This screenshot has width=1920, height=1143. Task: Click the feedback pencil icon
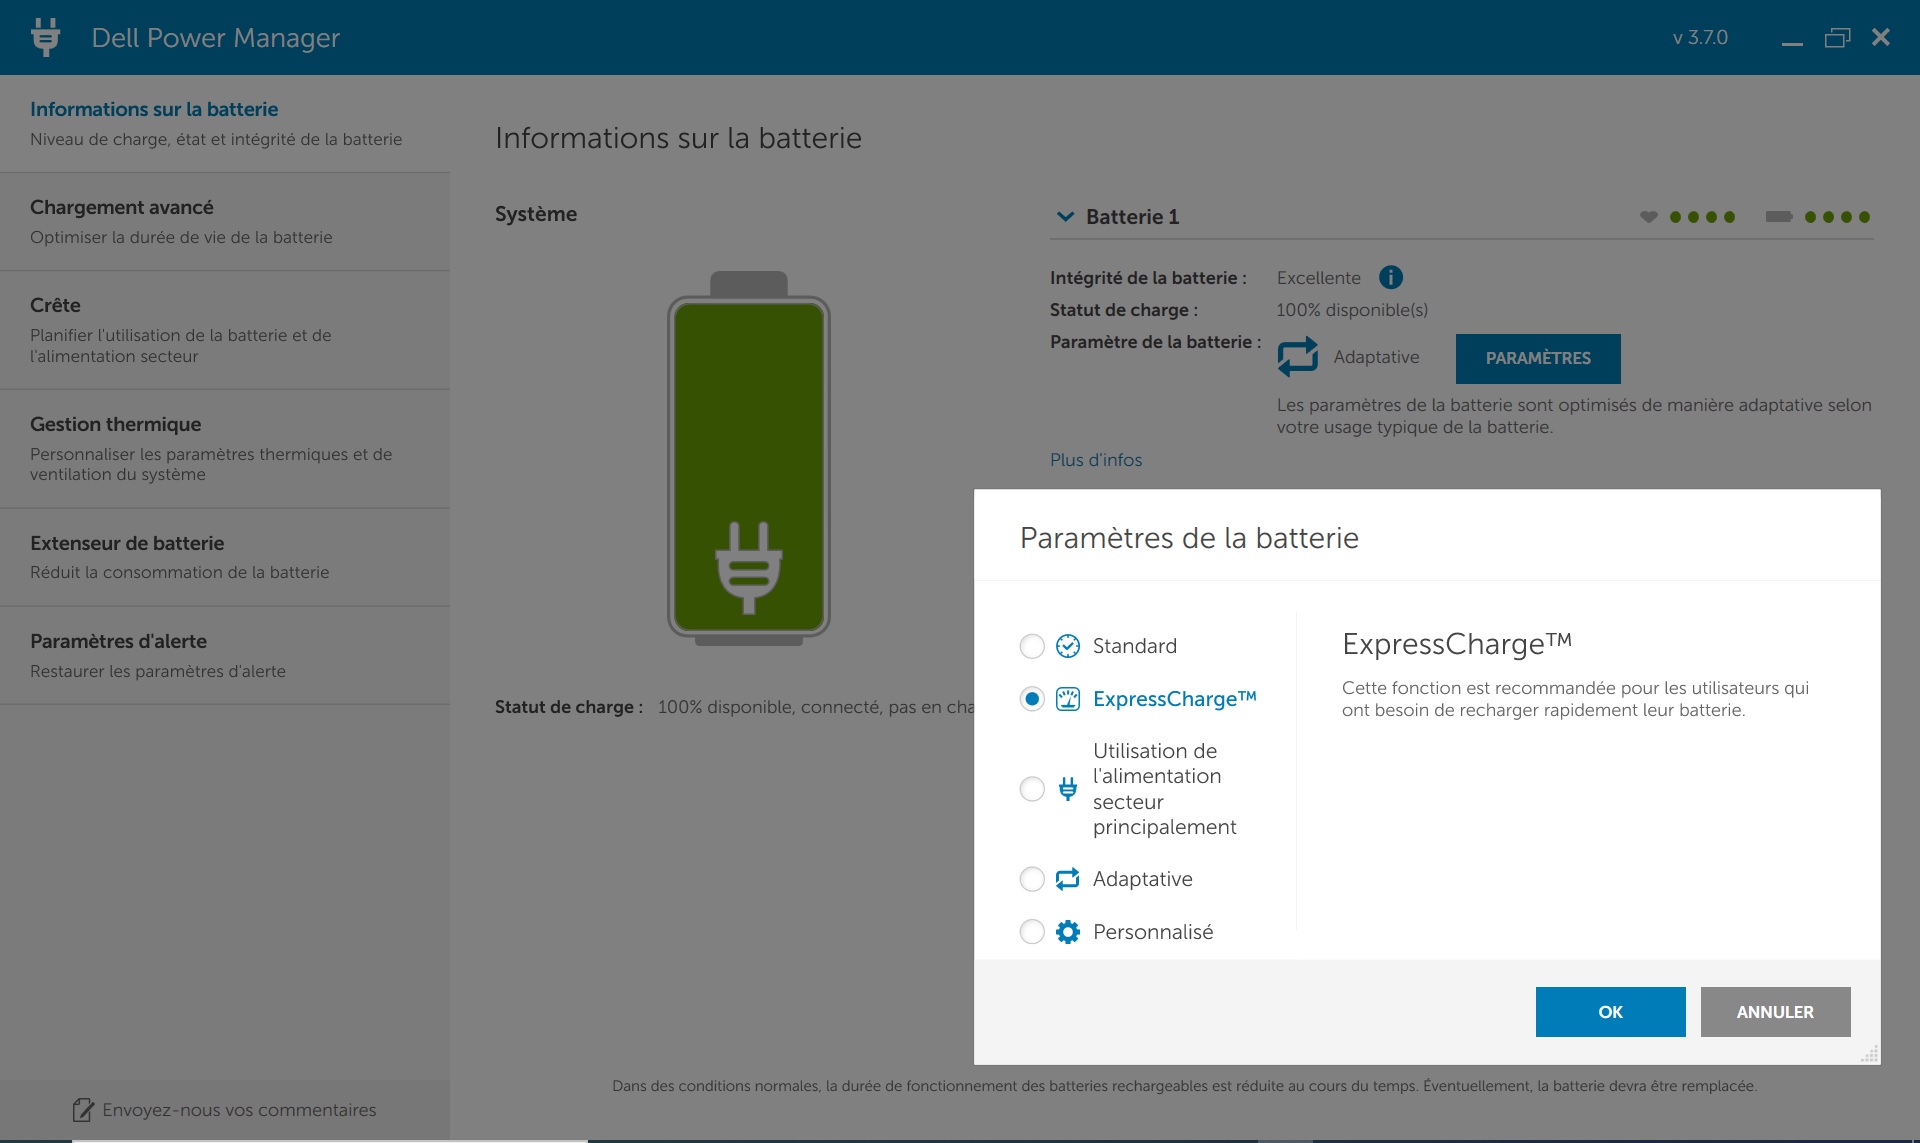point(83,1109)
